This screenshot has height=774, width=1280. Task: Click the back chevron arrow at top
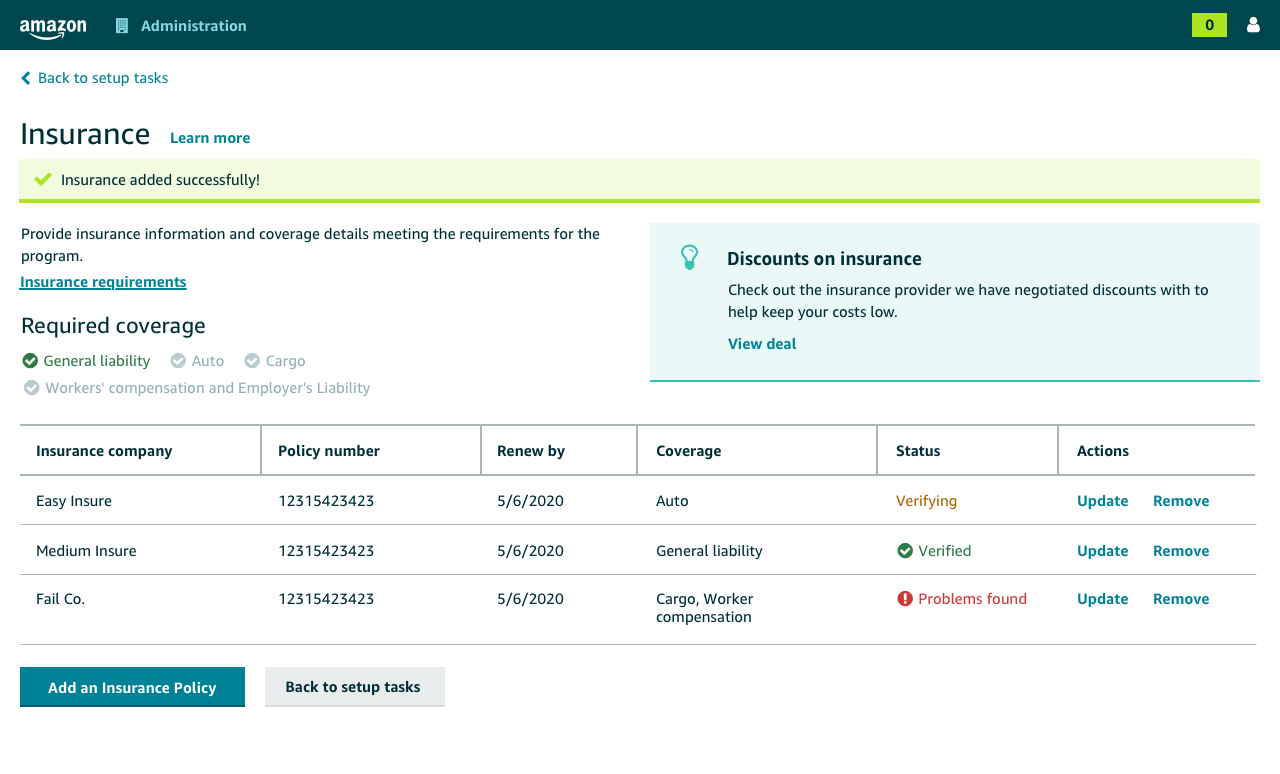tap(26, 78)
